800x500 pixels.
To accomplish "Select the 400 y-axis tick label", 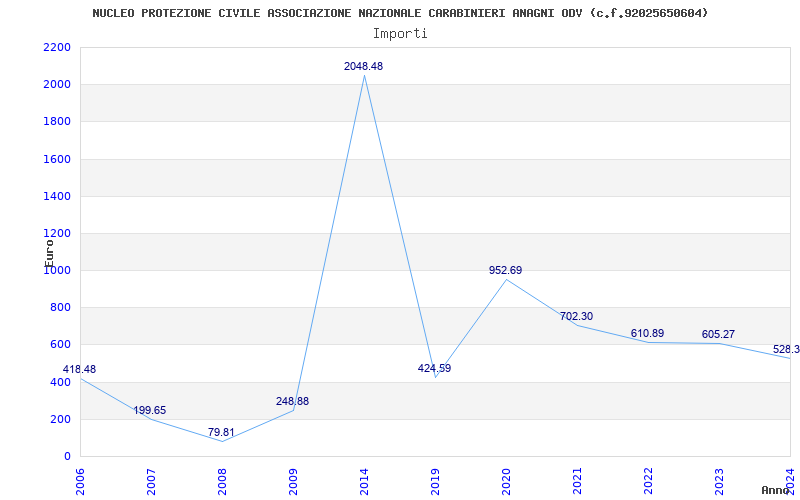I will point(61,382).
